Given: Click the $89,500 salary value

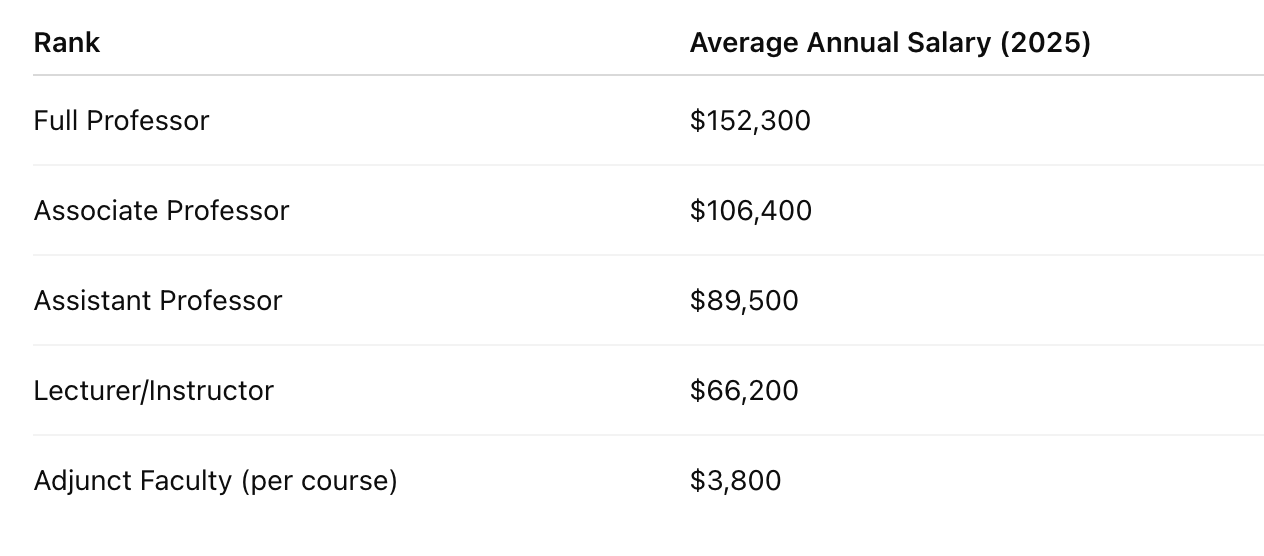Looking at the screenshot, I should pyautogui.click(x=744, y=301).
